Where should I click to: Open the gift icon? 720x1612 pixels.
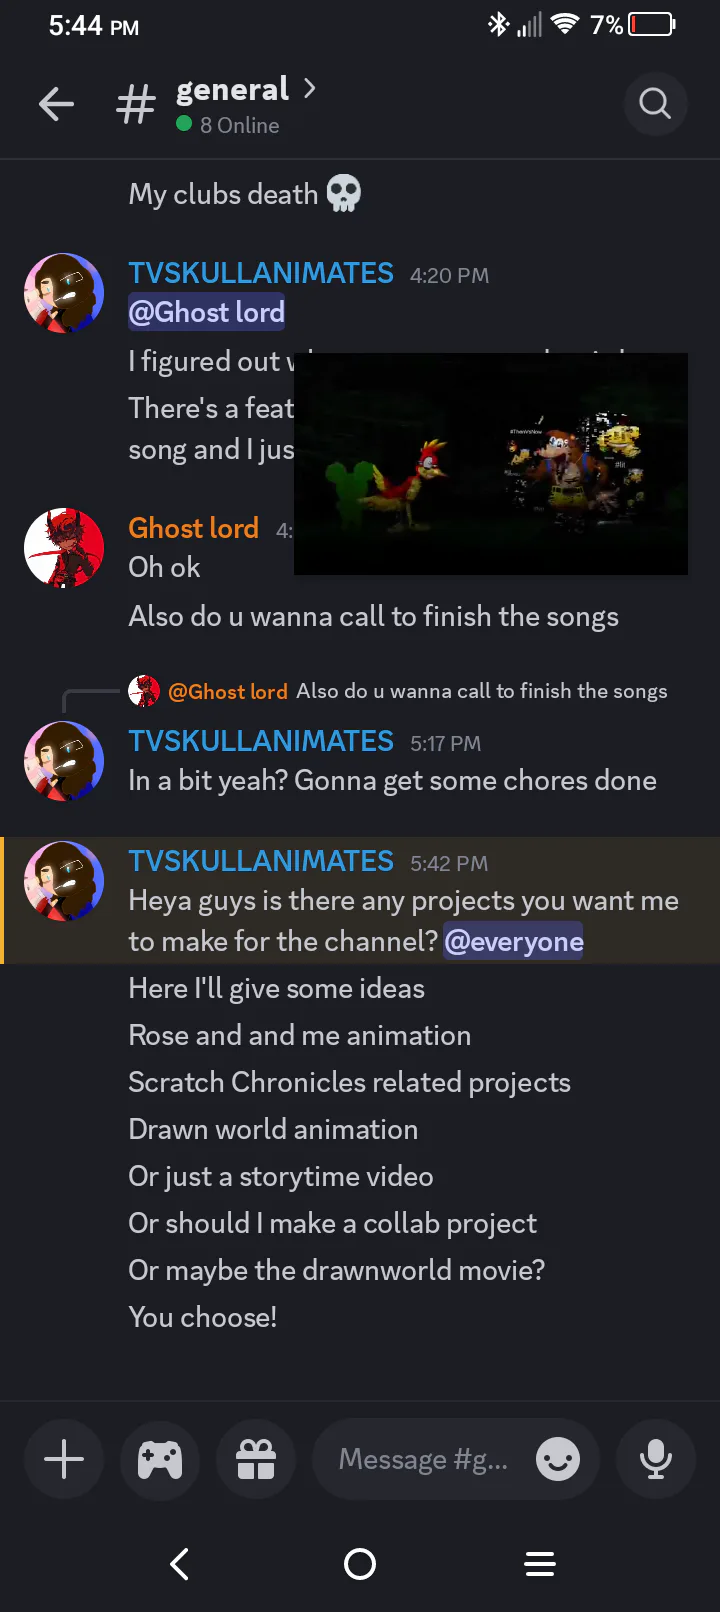coord(256,1459)
